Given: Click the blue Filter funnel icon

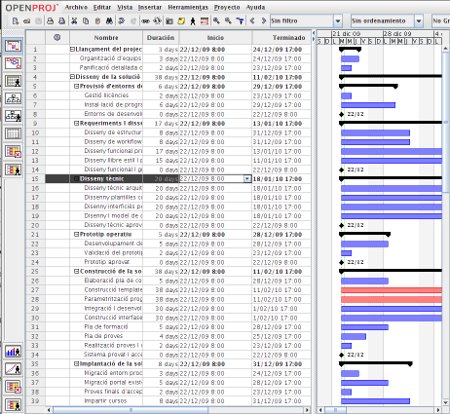Looking at the screenshot, I should (x=240, y=21).
